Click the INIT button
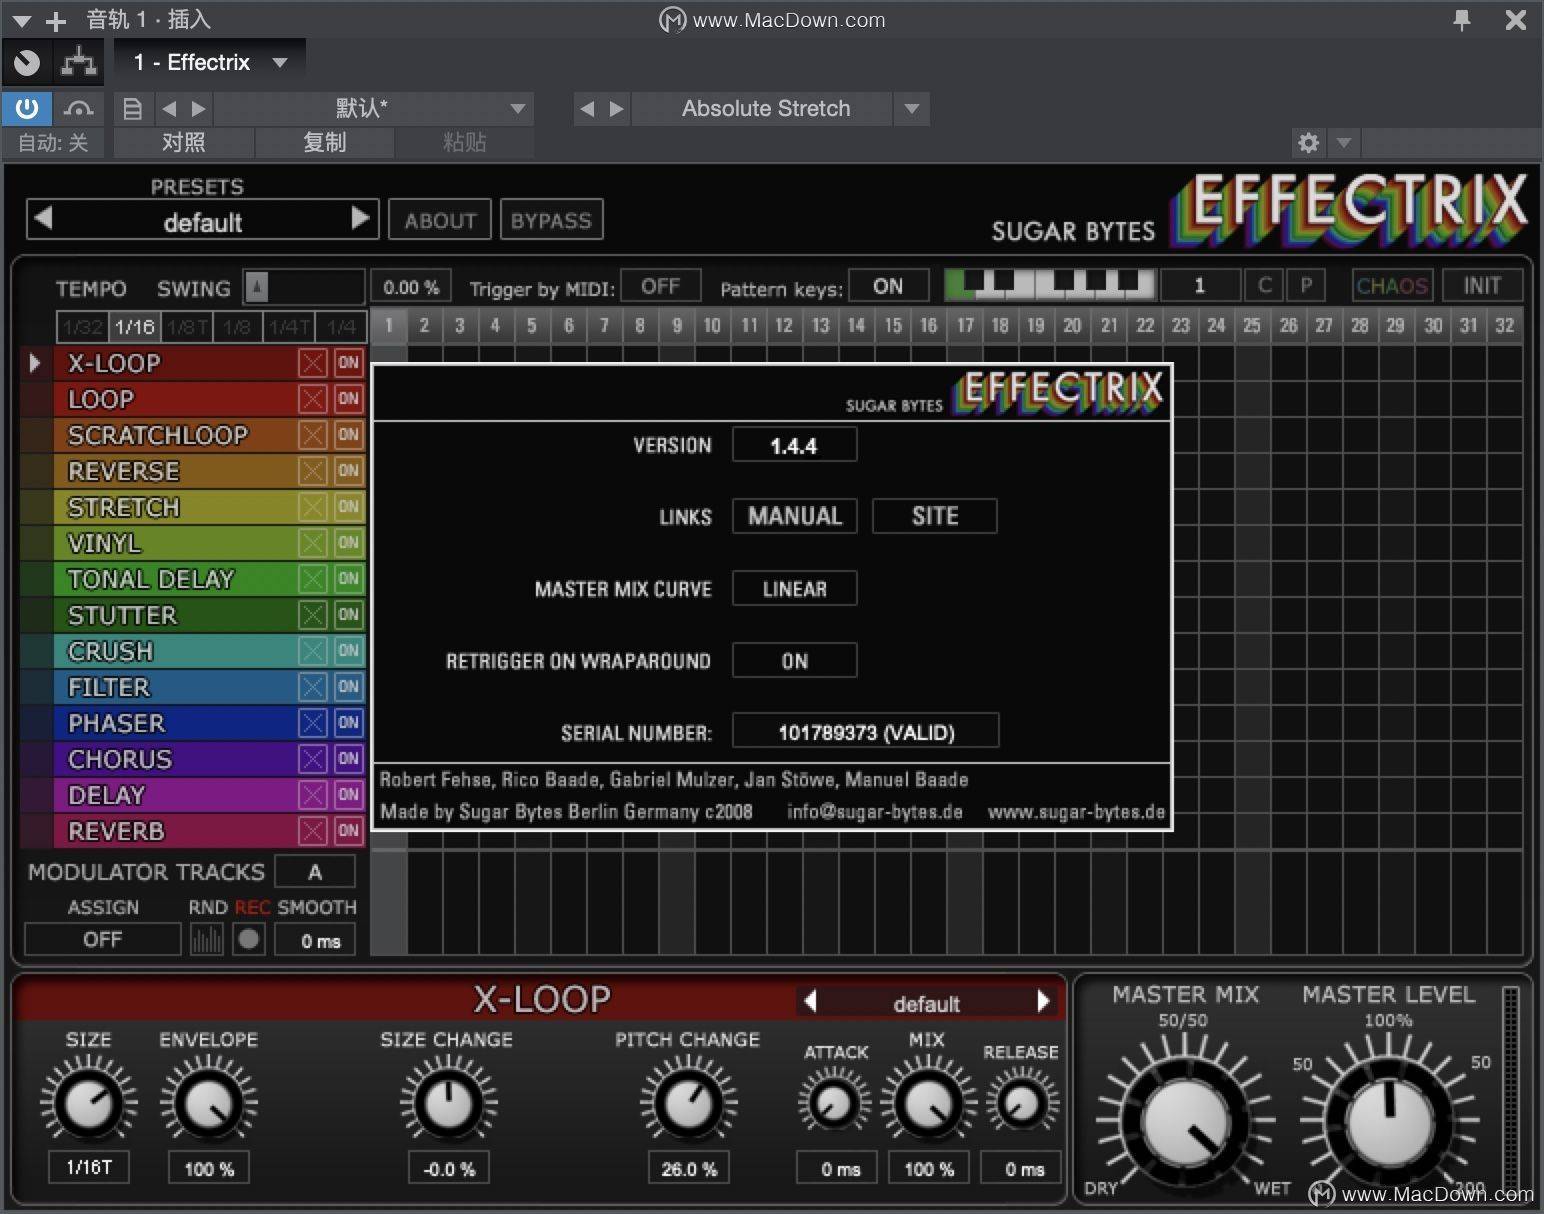 pyautogui.click(x=1482, y=286)
